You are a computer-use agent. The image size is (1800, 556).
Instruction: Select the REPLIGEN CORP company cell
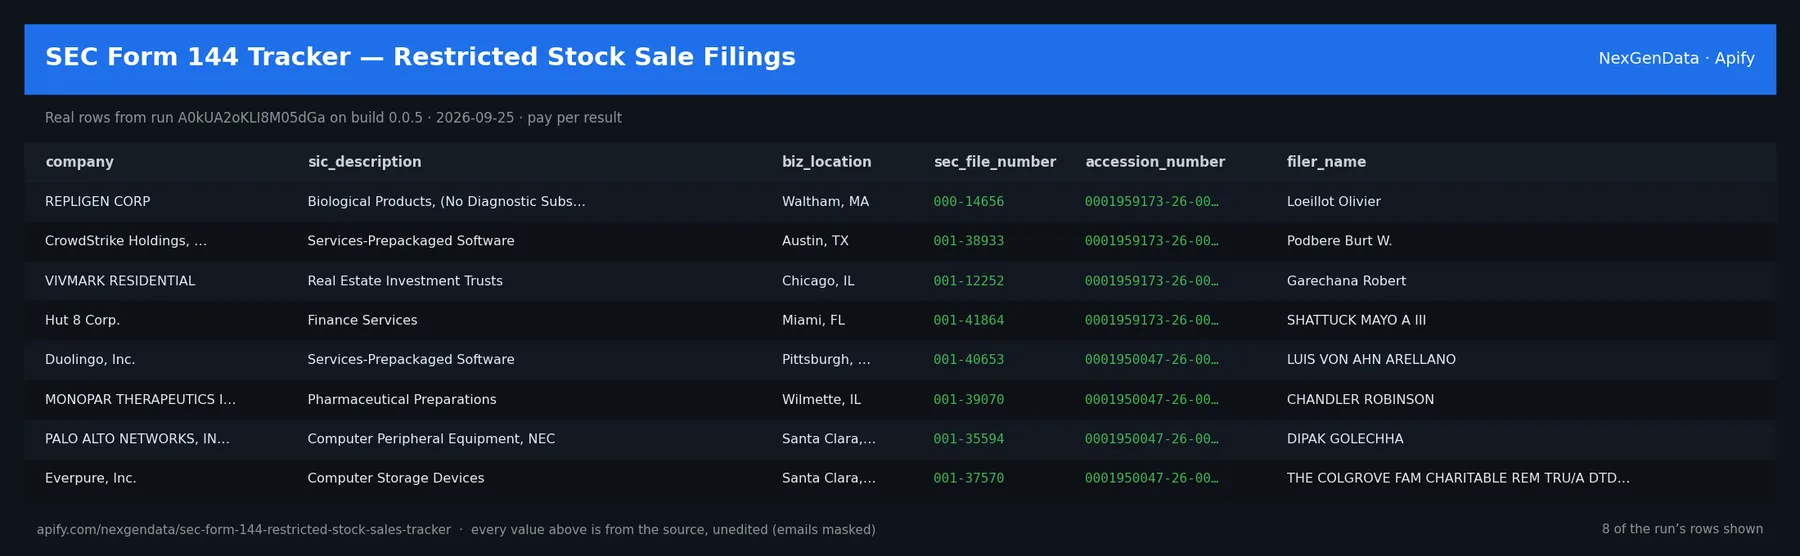[x=97, y=202]
